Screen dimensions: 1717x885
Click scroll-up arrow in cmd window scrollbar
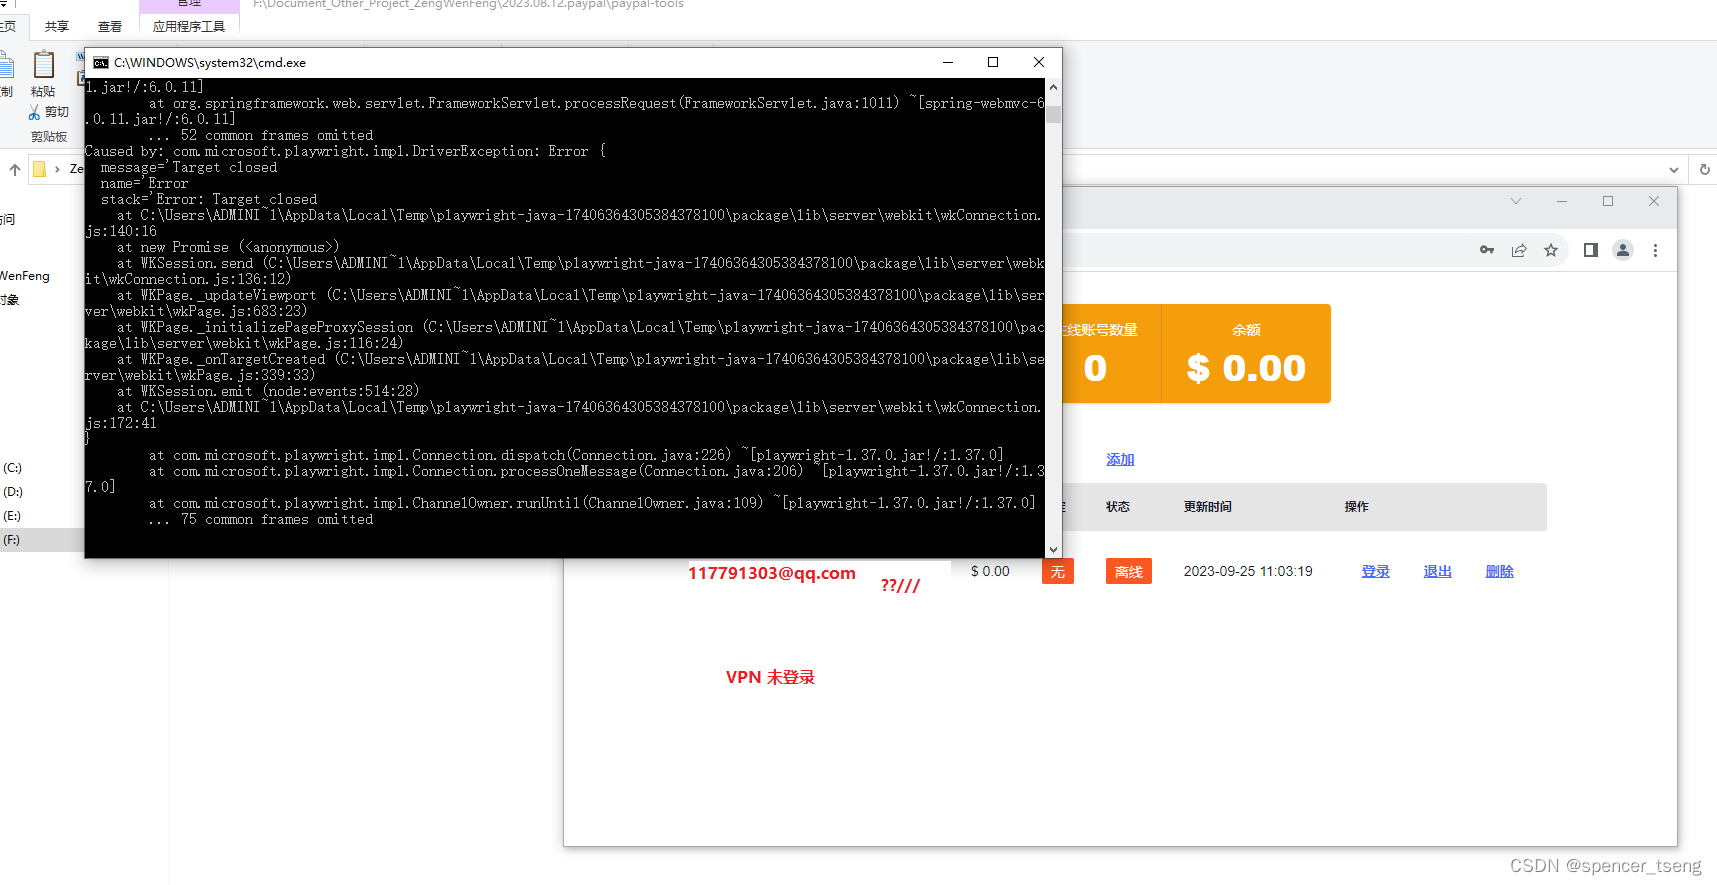point(1053,87)
